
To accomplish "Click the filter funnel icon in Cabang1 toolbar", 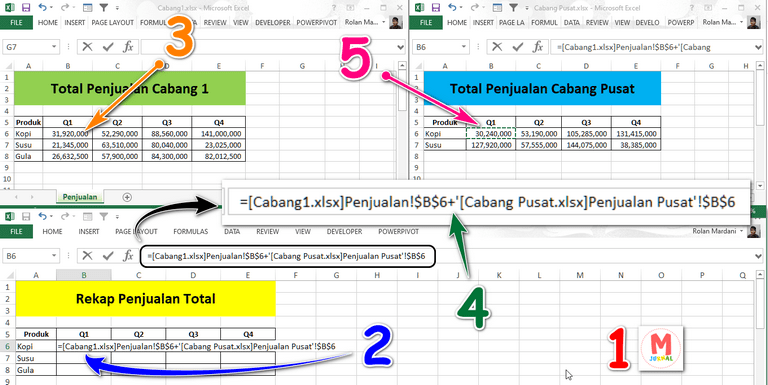I will 103,7.
